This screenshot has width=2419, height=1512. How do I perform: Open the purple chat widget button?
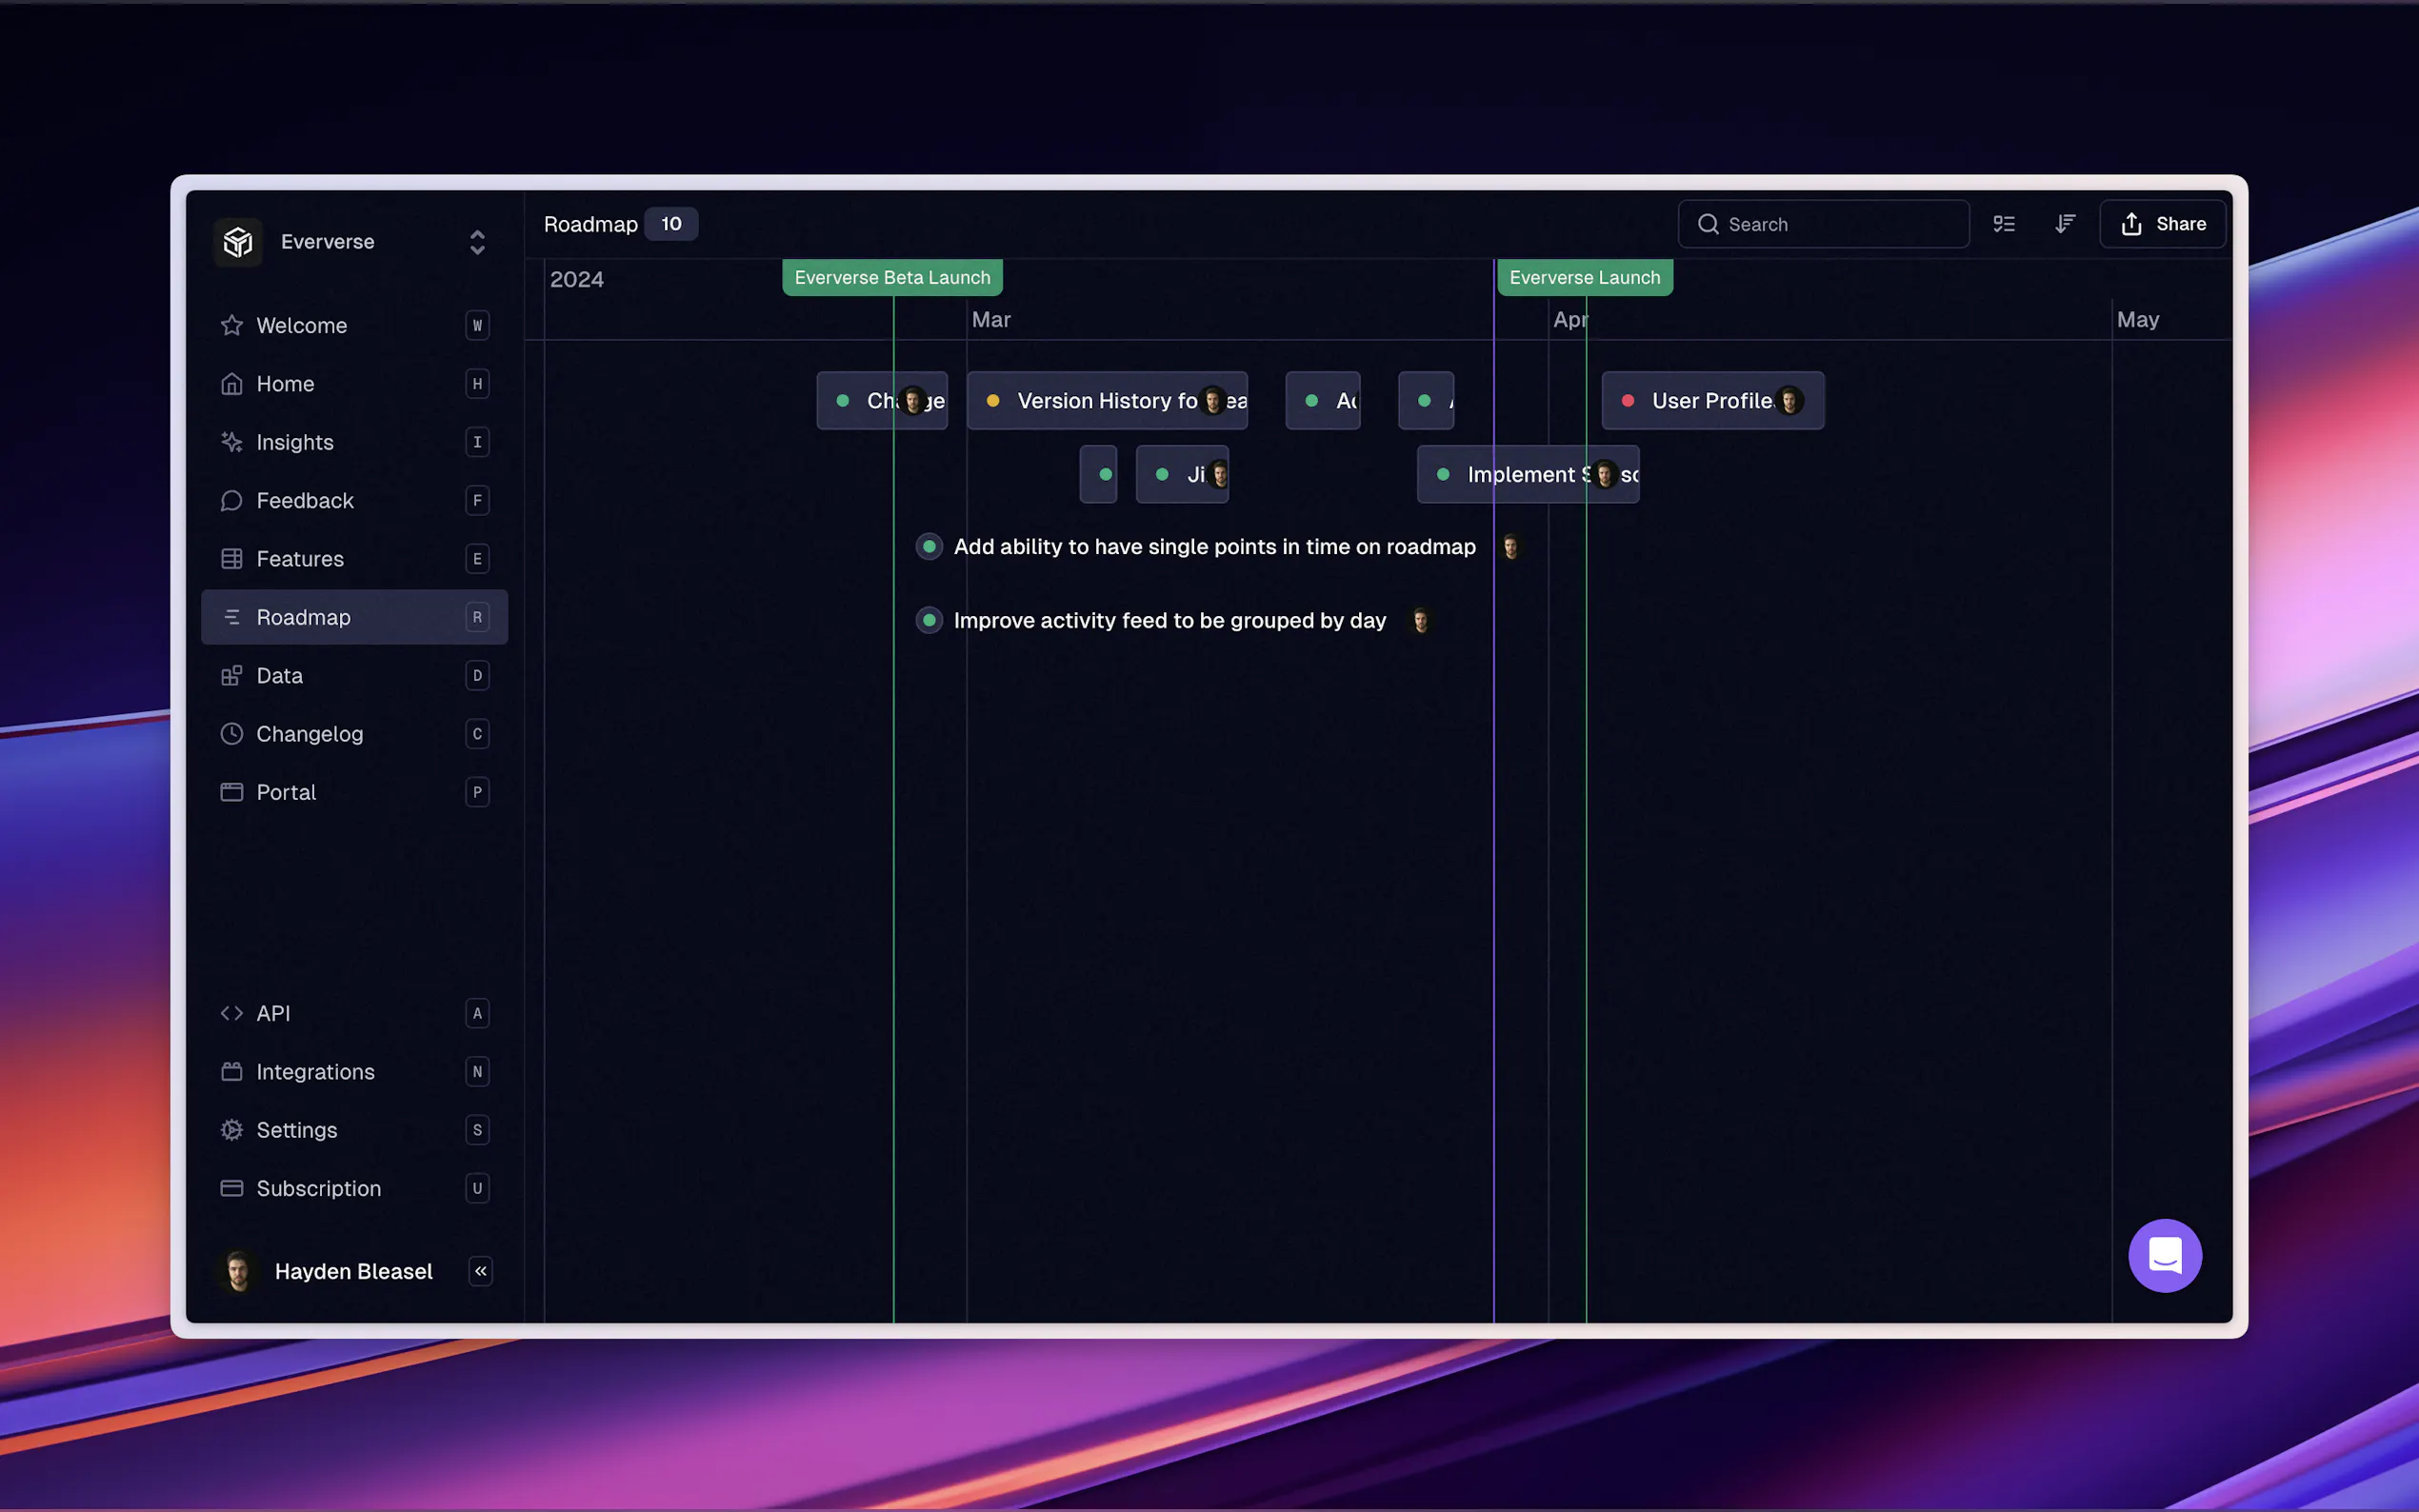point(2164,1256)
